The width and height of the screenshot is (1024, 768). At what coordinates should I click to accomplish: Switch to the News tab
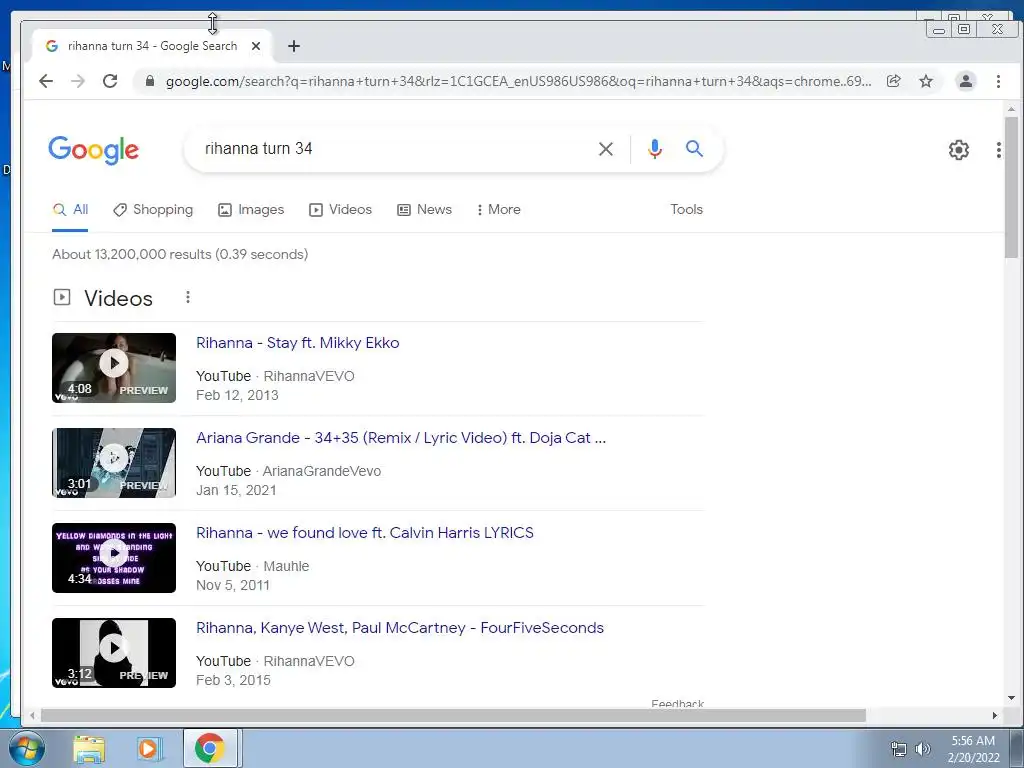point(424,210)
